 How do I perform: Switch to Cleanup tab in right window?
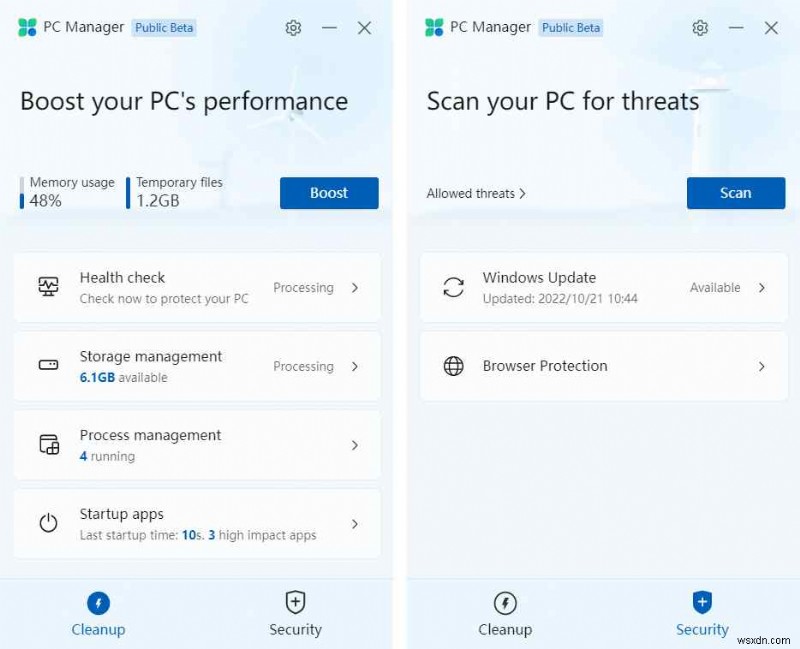[505, 613]
